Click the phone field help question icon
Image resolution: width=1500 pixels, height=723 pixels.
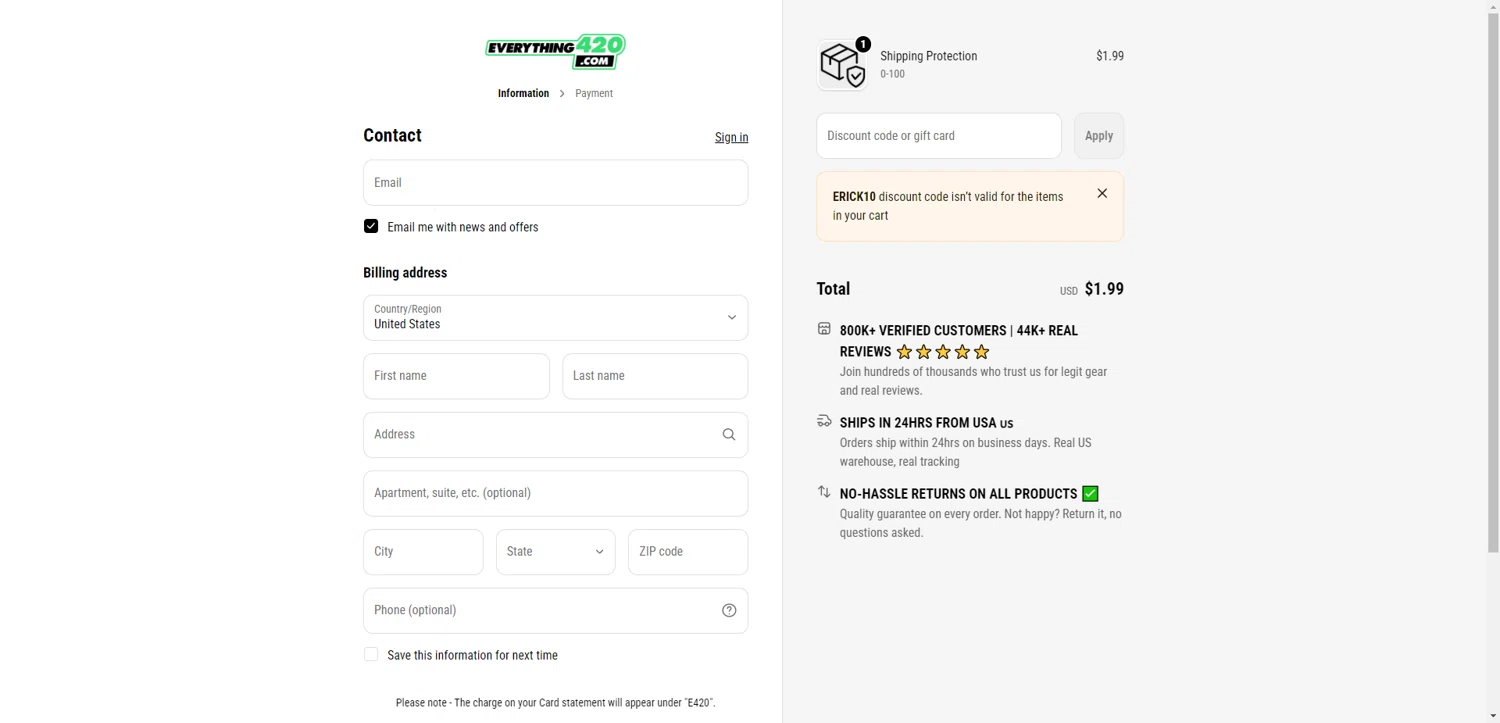(729, 610)
